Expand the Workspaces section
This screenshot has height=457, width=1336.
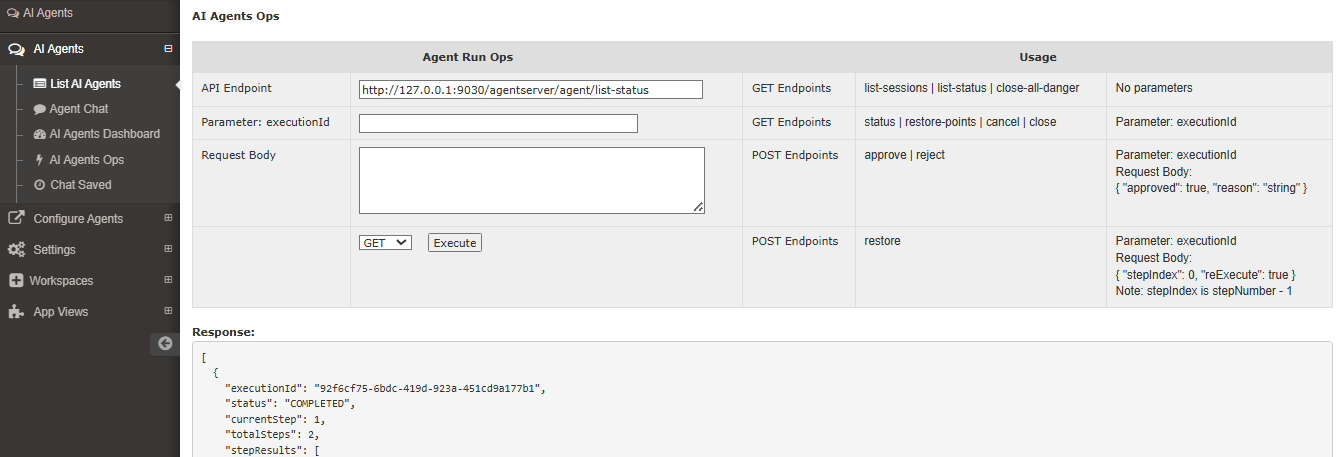(168, 281)
